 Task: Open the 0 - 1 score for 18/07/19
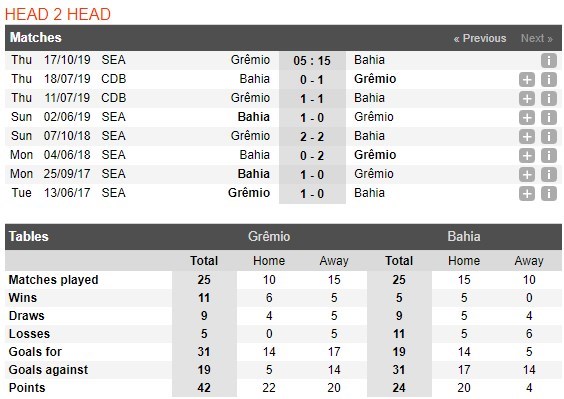(312, 80)
